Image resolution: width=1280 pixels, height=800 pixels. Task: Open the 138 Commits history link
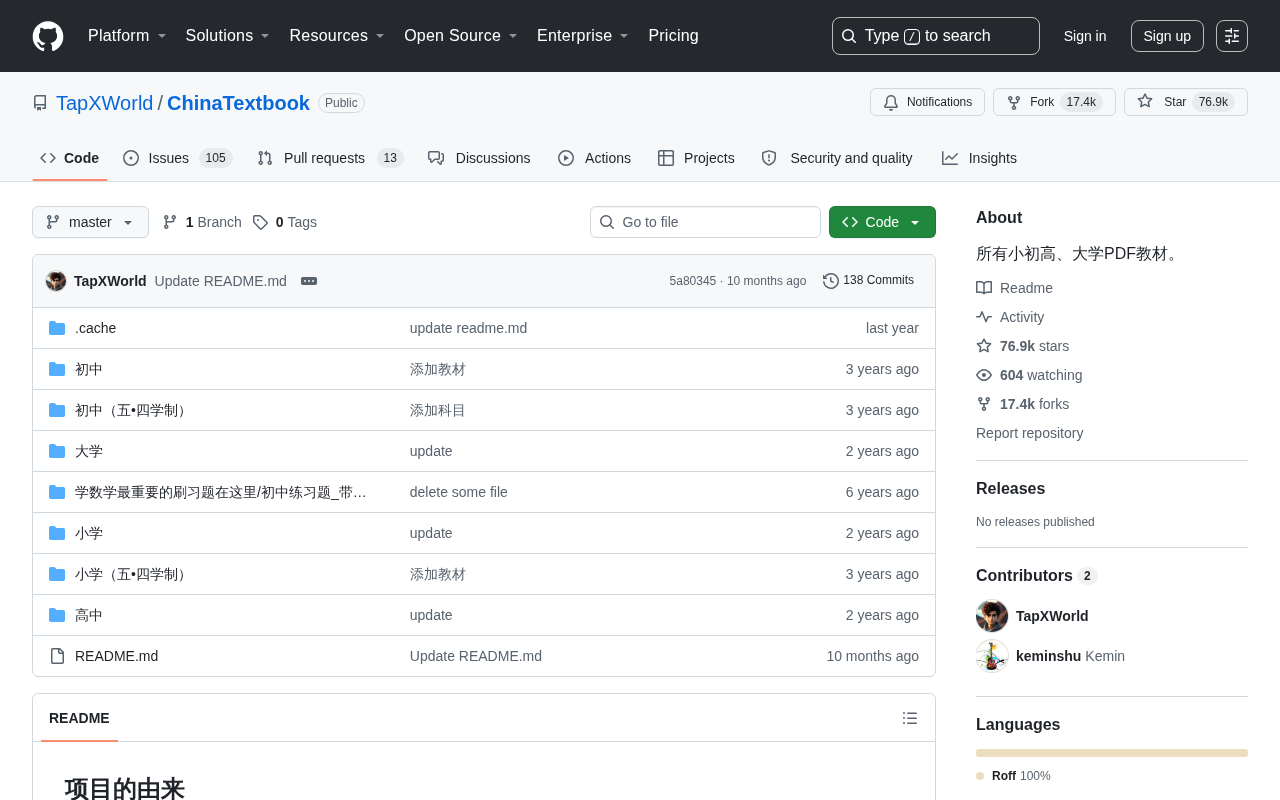(868, 281)
